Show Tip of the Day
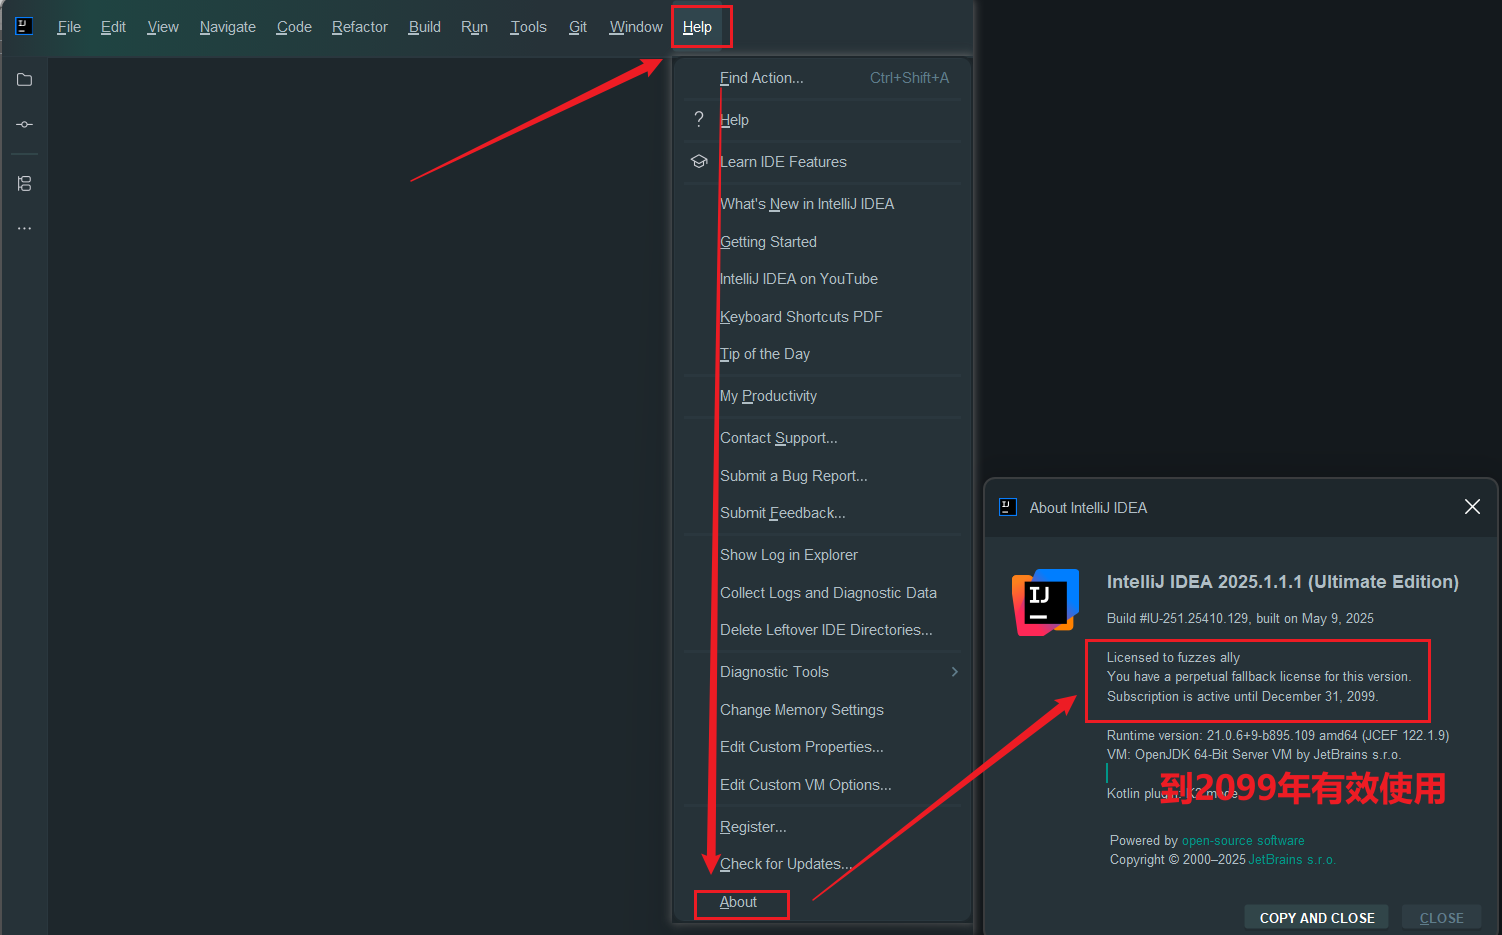The image size is (1502, 935). [822, 354]
